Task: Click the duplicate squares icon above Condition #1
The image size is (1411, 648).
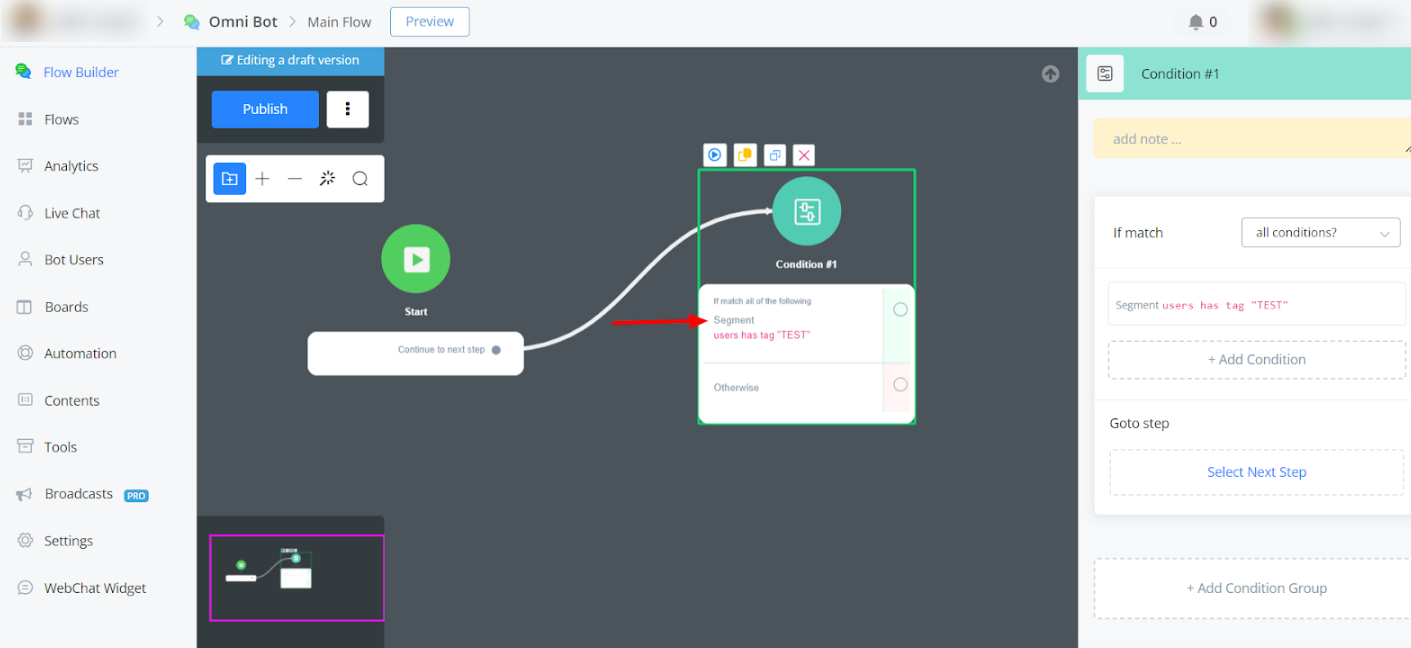Action: click(x=774, y=155)
